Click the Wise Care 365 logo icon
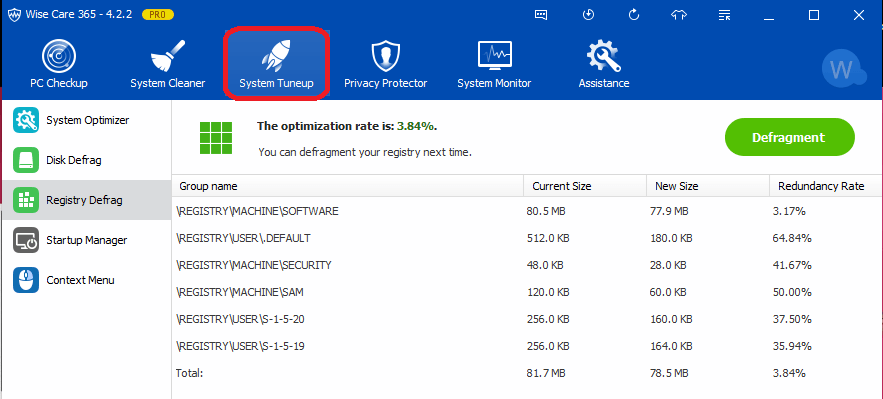This screenshot has width=883, height=399. pos(15,15)
